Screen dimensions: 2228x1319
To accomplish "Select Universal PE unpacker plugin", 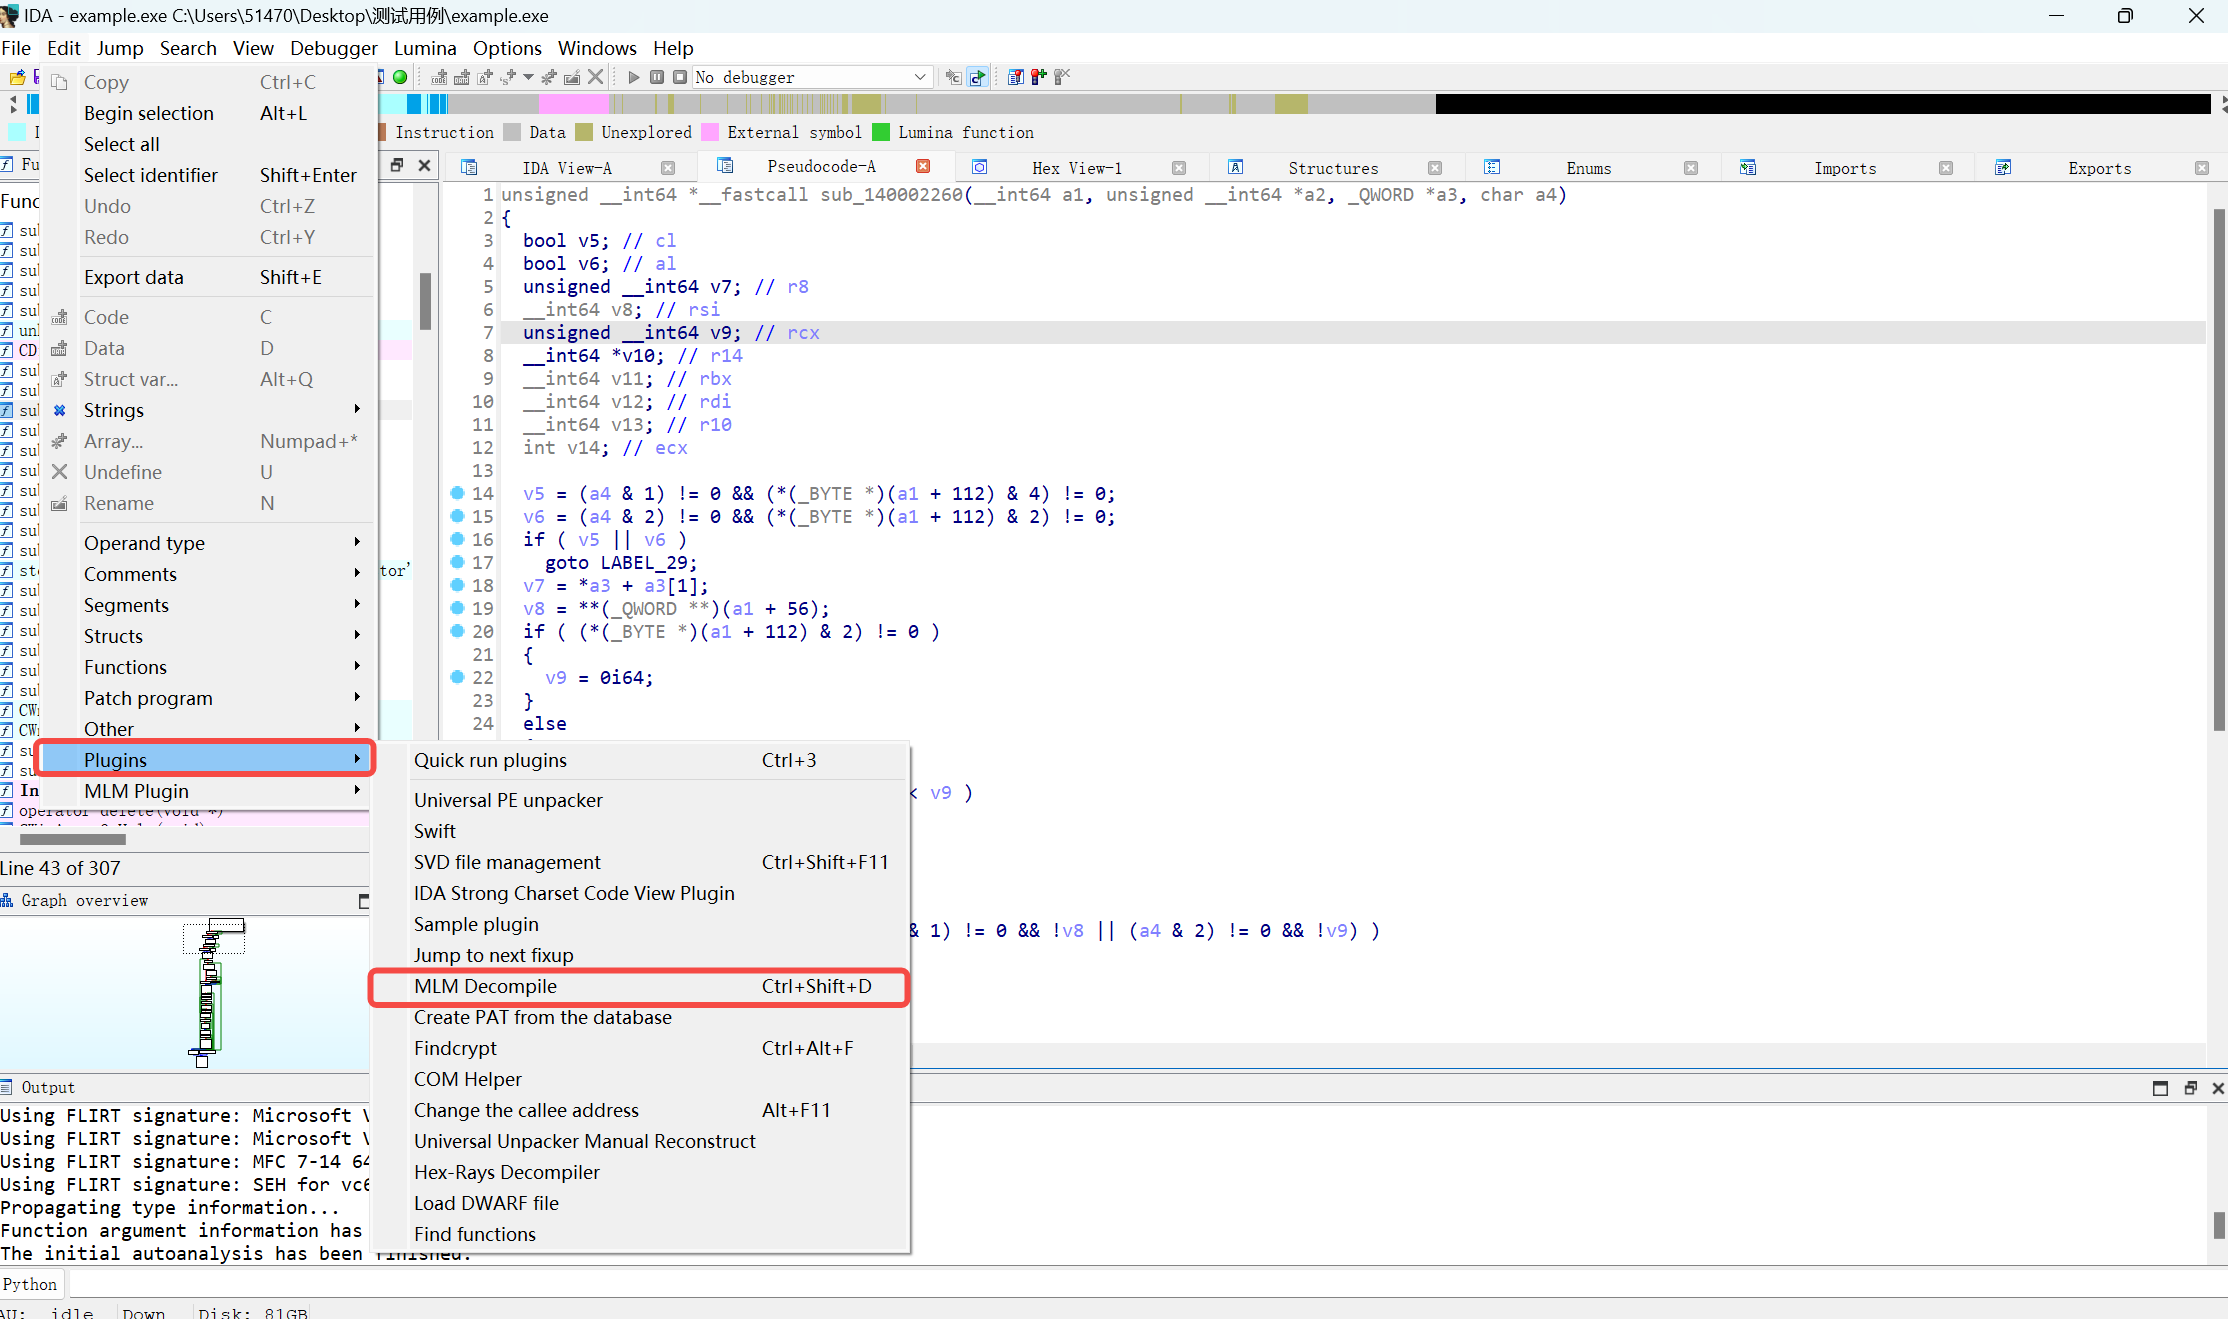I will [640, 800].
